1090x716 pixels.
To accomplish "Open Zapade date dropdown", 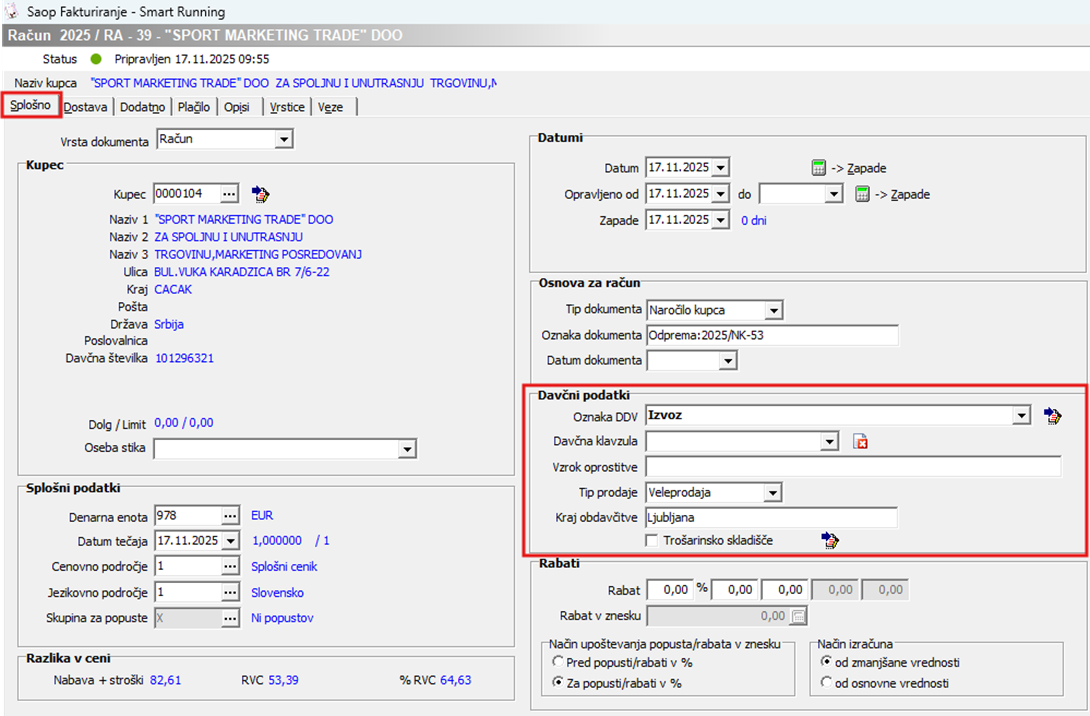I will [720, 220].
